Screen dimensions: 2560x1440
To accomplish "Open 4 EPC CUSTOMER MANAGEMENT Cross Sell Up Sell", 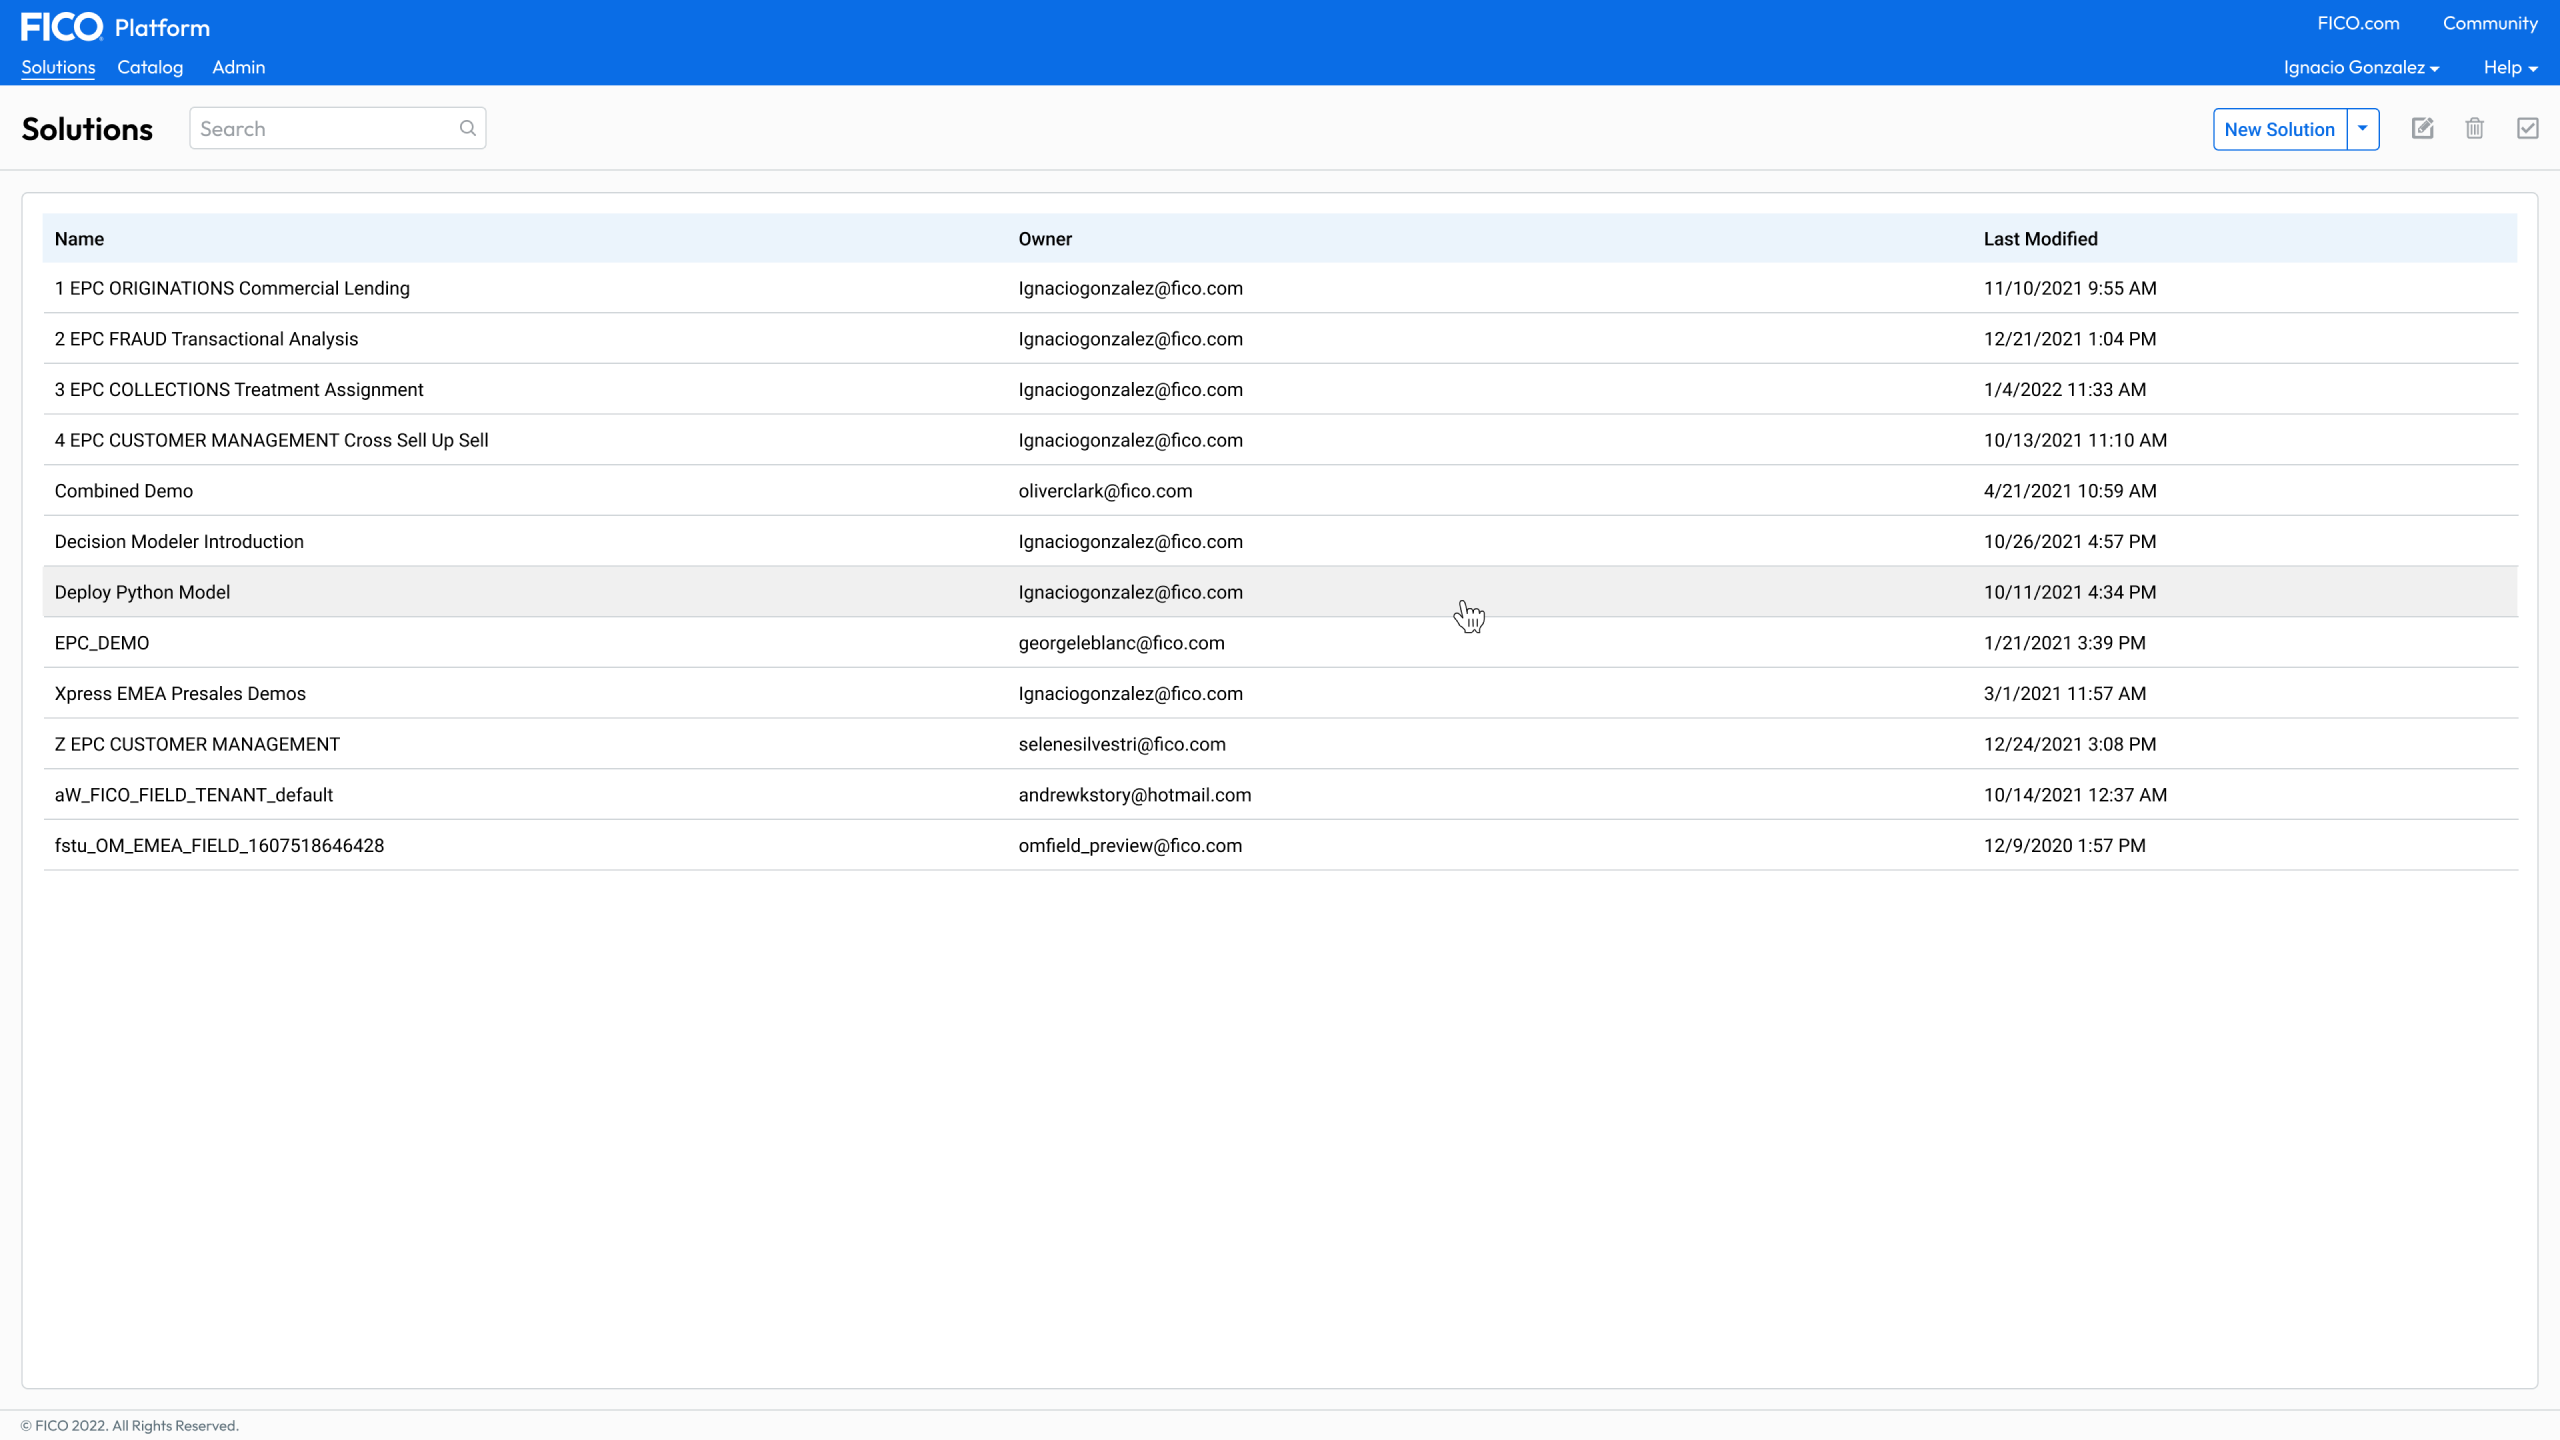I will pyautogui.click(x=271, y=440).
